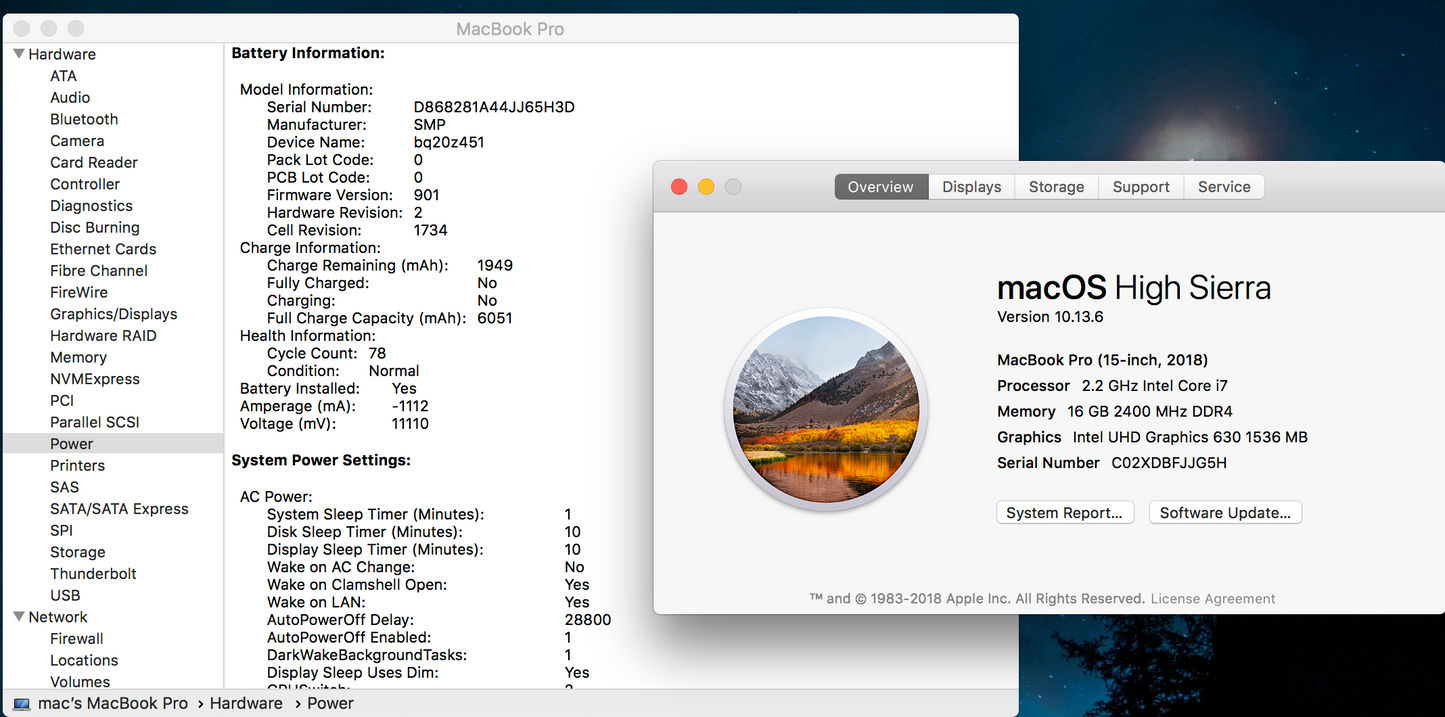
Task: Switch to the Displays tab
Action: tap(970, 186)
